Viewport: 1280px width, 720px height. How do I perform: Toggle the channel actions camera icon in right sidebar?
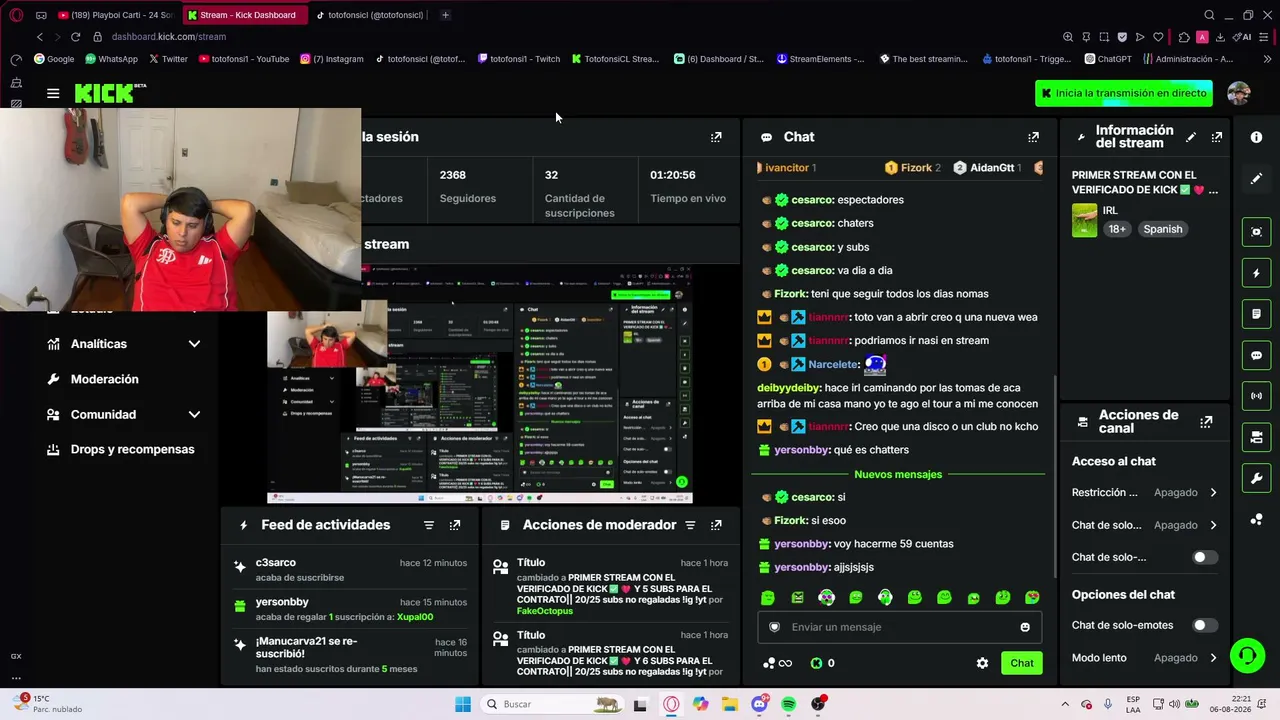click(1257, 437)
